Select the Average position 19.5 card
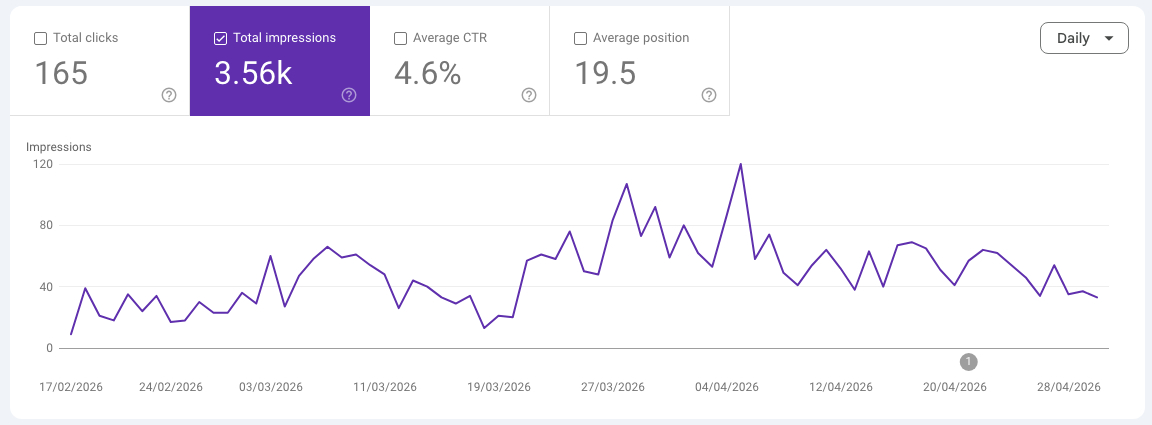Image resolution: width=1152 pixels, height=425 pixels. point(640,61)
